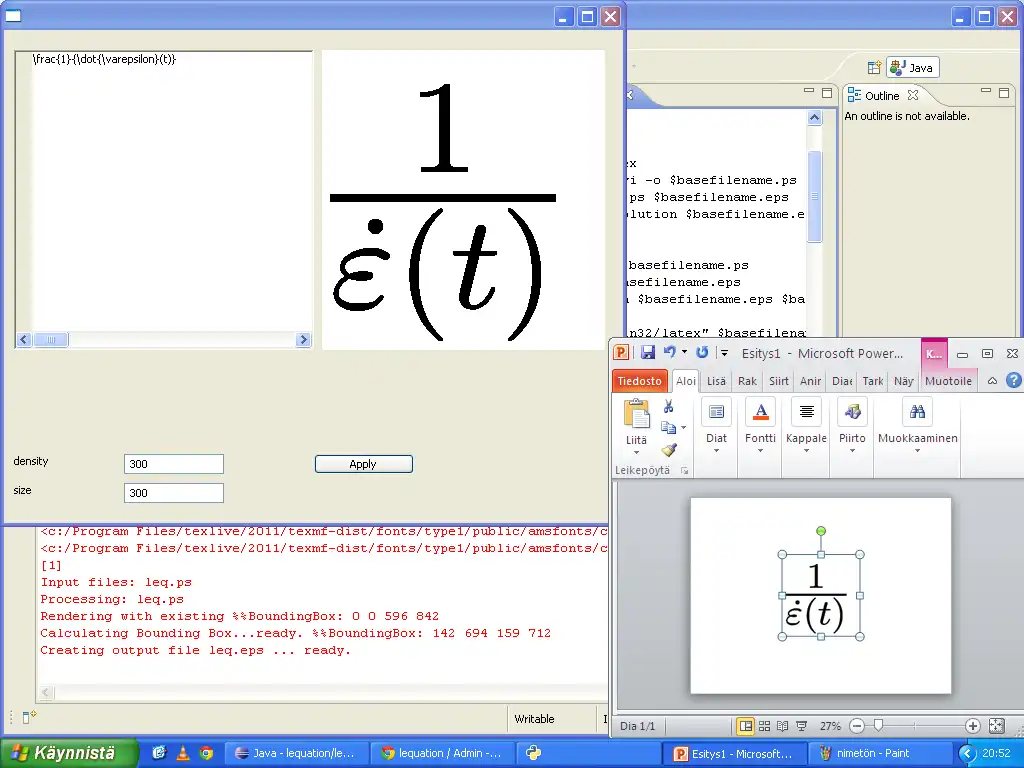Open the Liitä paste dropdown arrow
Screen dimensions: 1024x768
coord(636,453)
